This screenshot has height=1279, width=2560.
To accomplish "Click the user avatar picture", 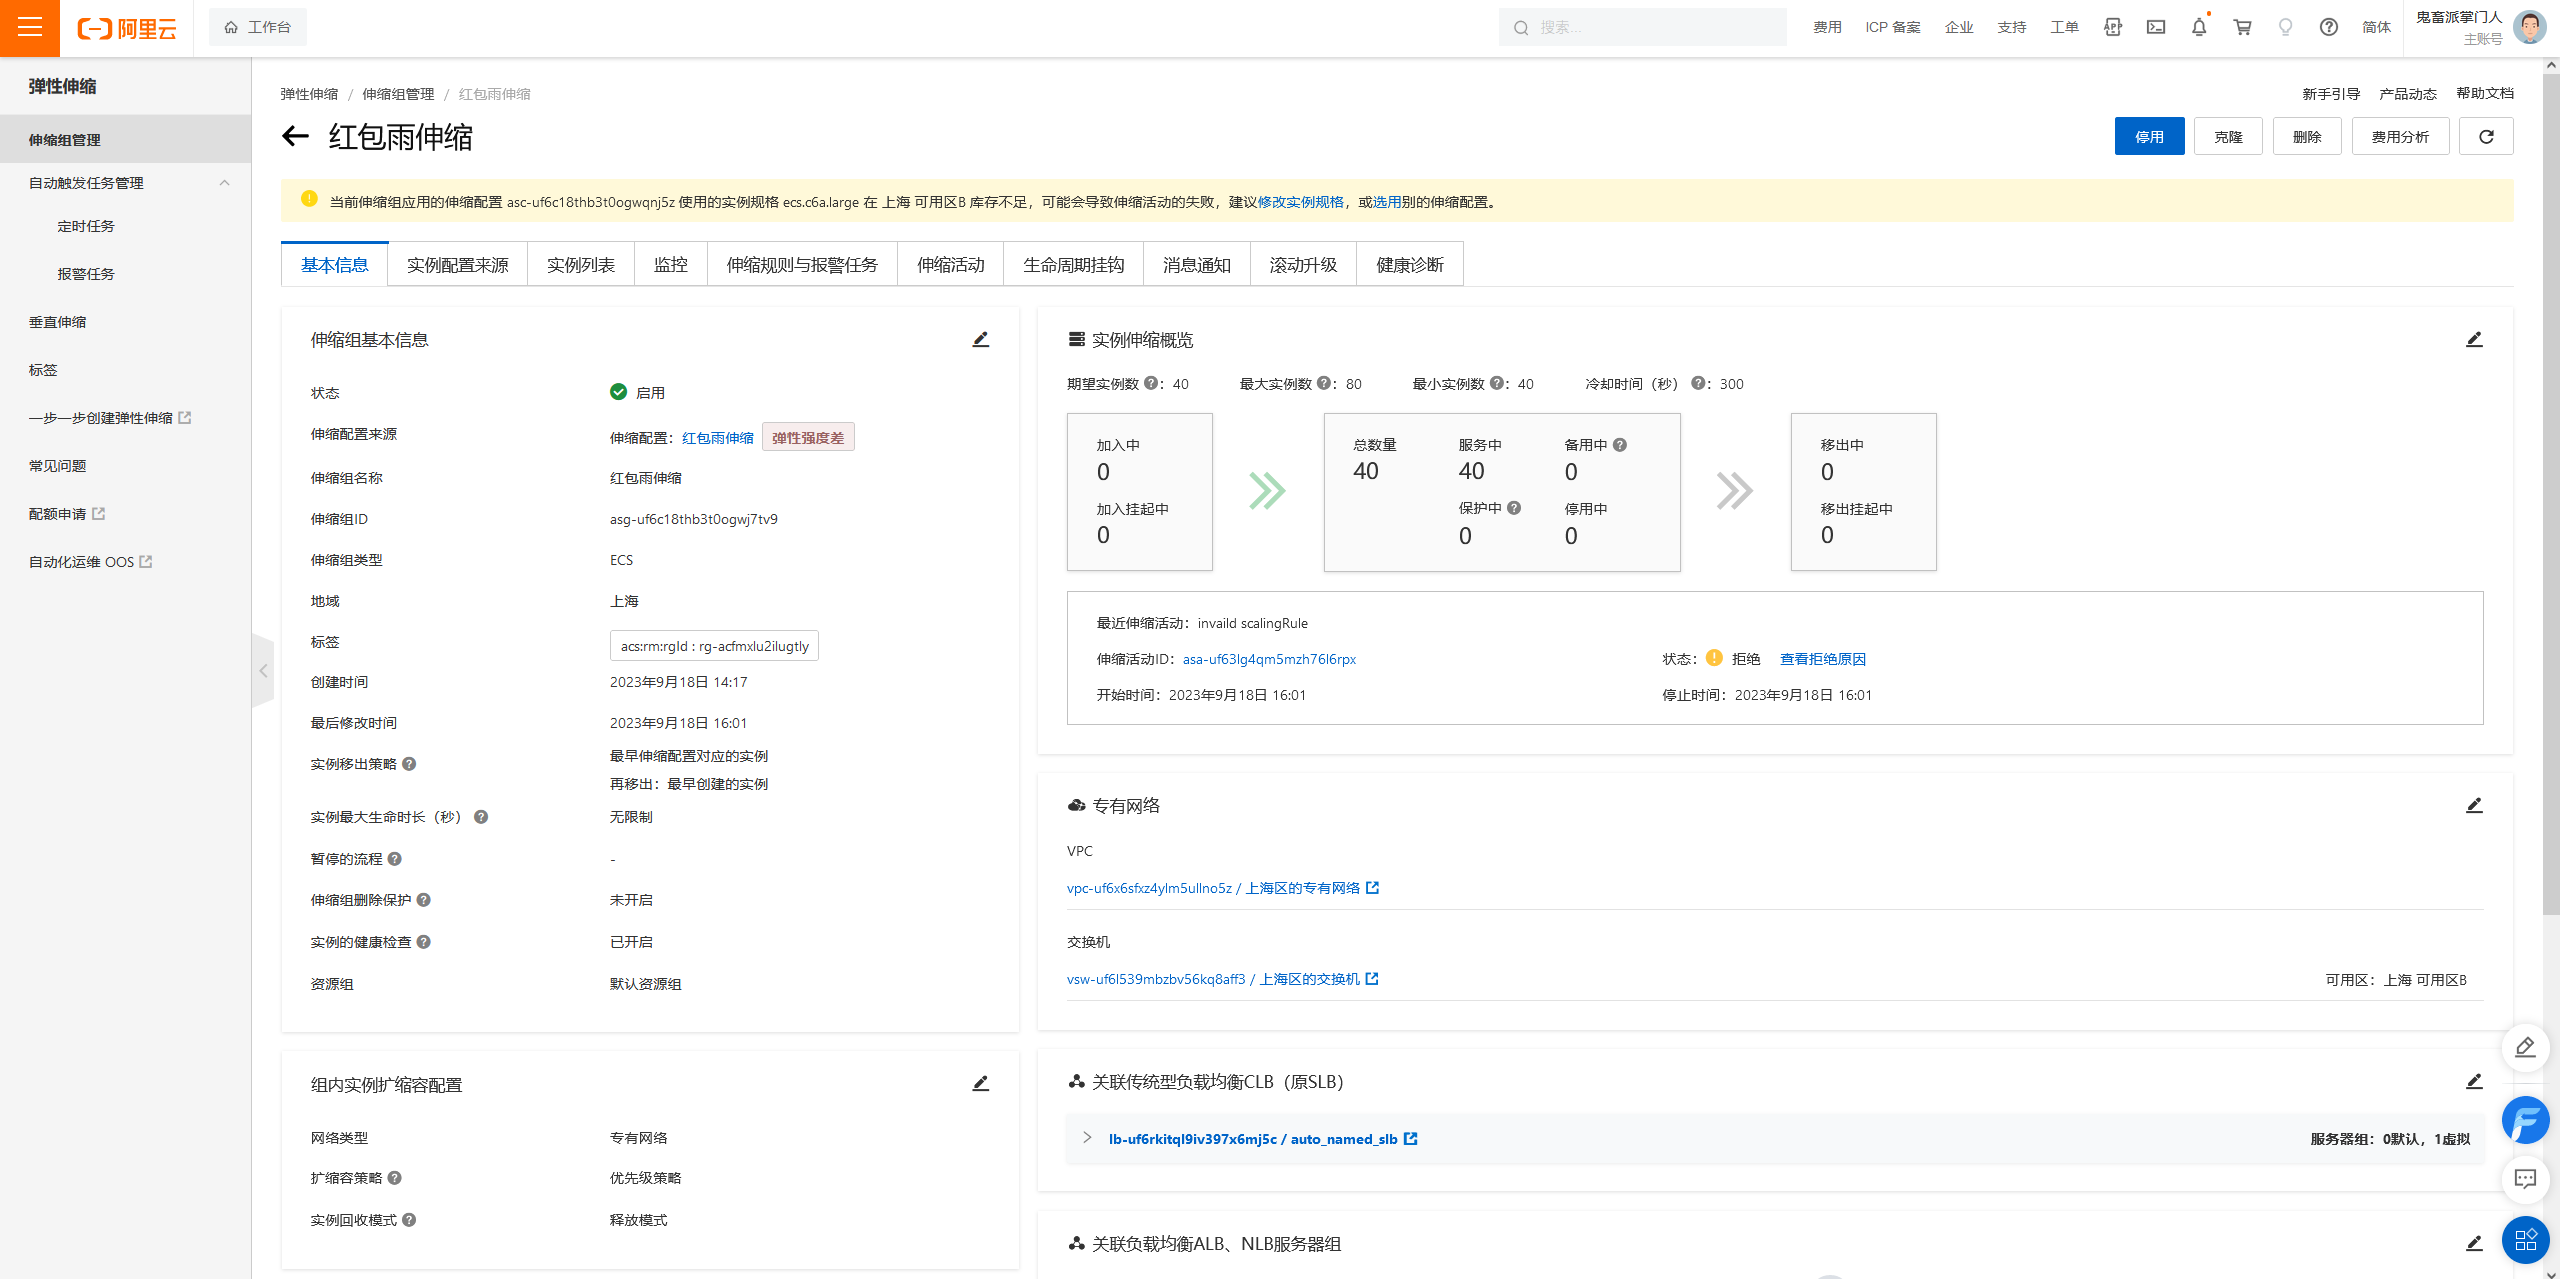I will pyautogui.click(x=2530, y=27).
